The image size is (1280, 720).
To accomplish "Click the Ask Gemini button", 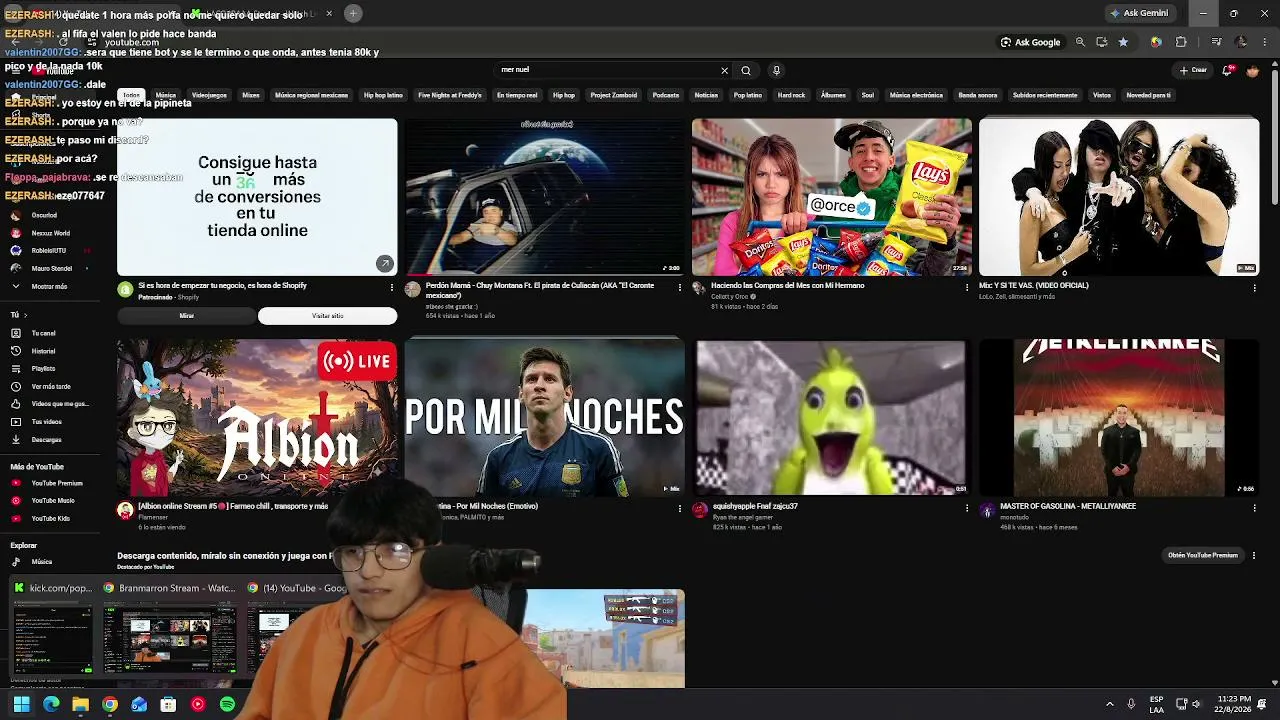I will 1139,13.
